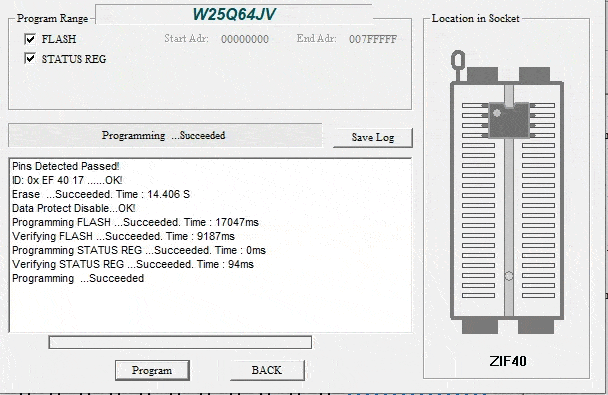Image resolution: width=608 pixels, height=395 pixels.
Task: Click the End Adr label
Action: (316, 38)
